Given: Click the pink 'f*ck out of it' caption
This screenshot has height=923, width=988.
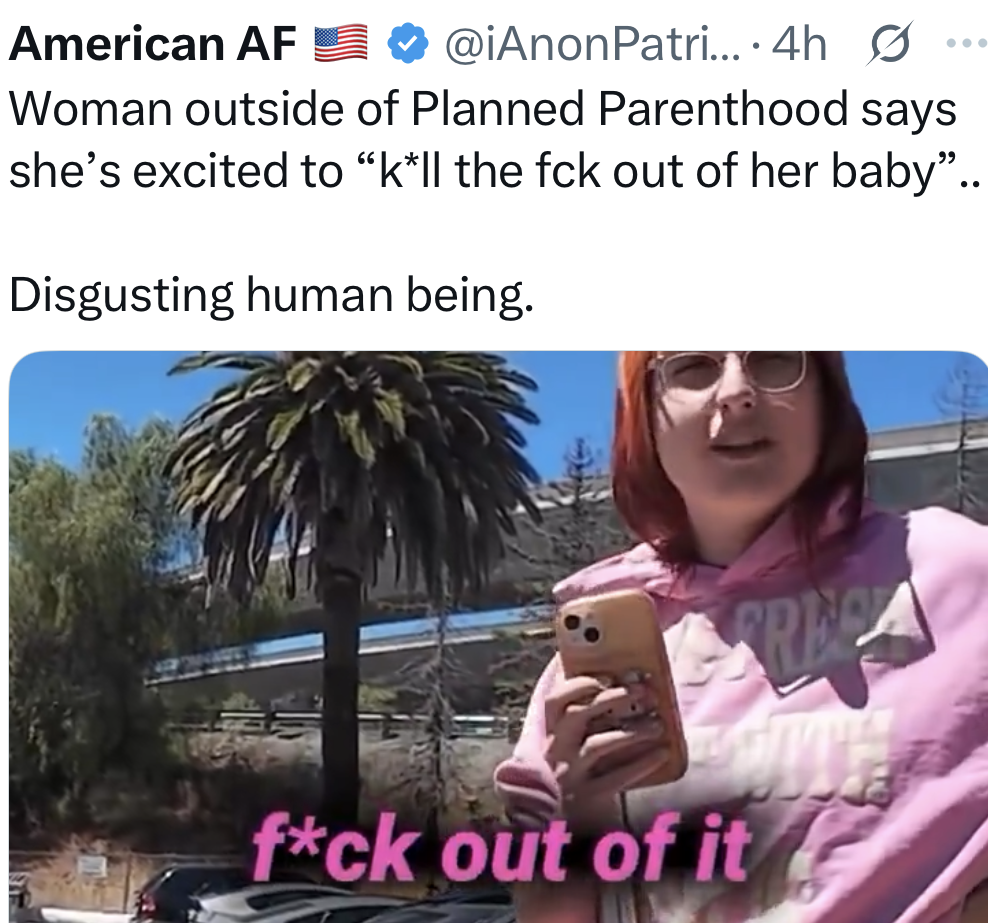Looking at the screenshot, I should pos(501,847).
